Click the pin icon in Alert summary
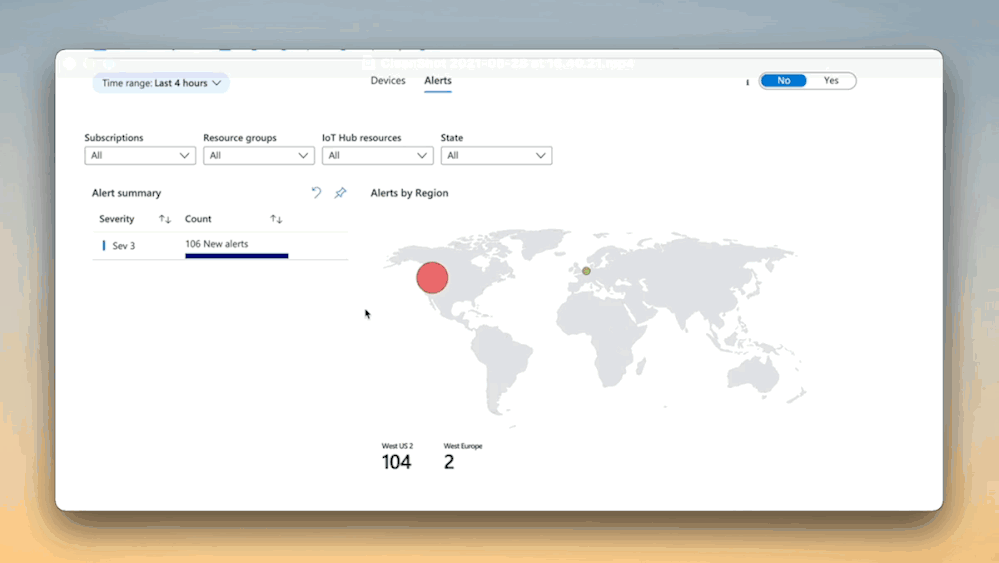Image resolution: width=999 pixels, height=563 pixels. 340,192
